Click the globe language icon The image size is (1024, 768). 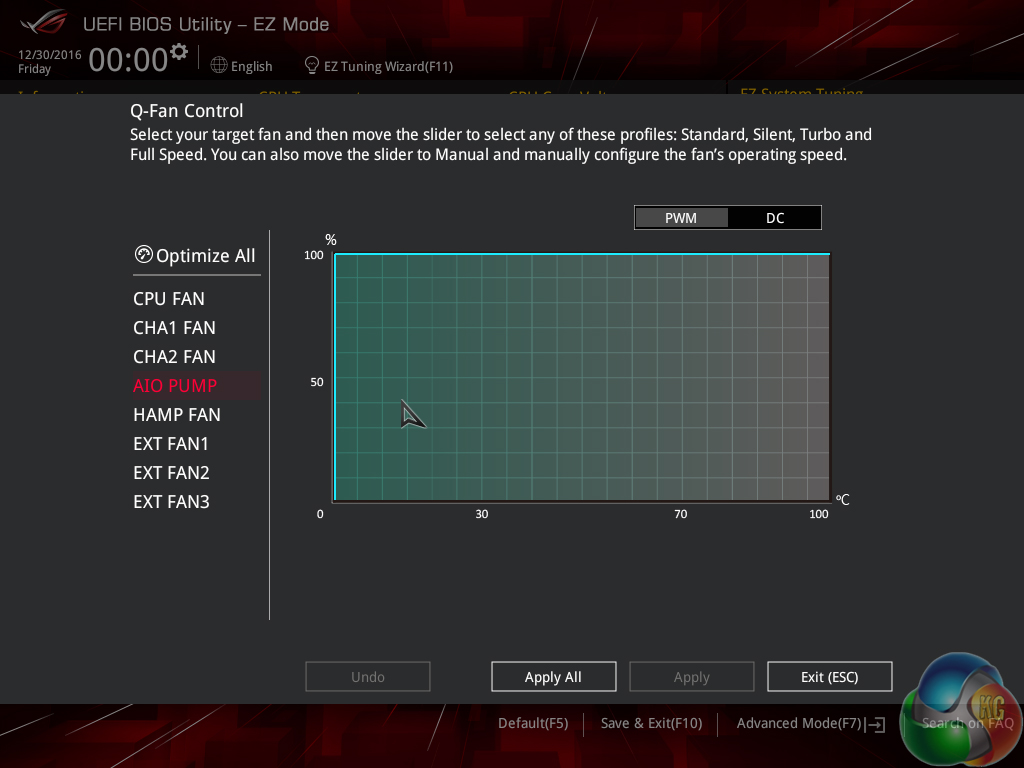pyautogui.click(x=219, y=65)
